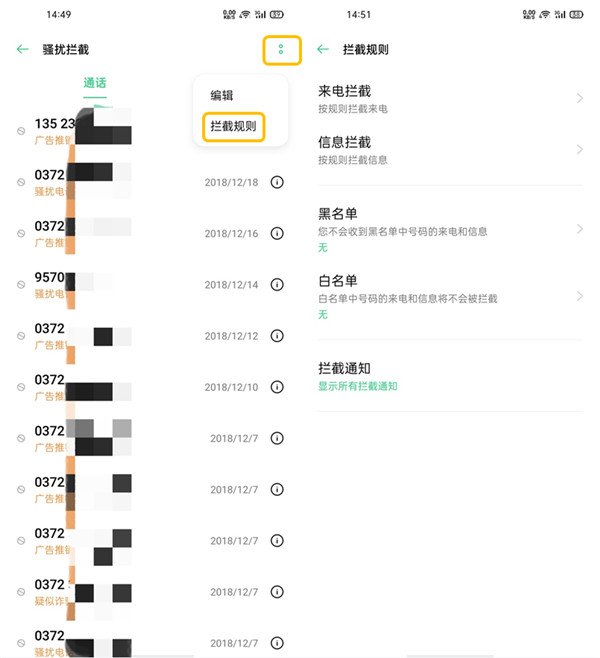The image size is (600, 658).
Task: Expand 来电拦截 settings chevron
Action: [580, 98]
